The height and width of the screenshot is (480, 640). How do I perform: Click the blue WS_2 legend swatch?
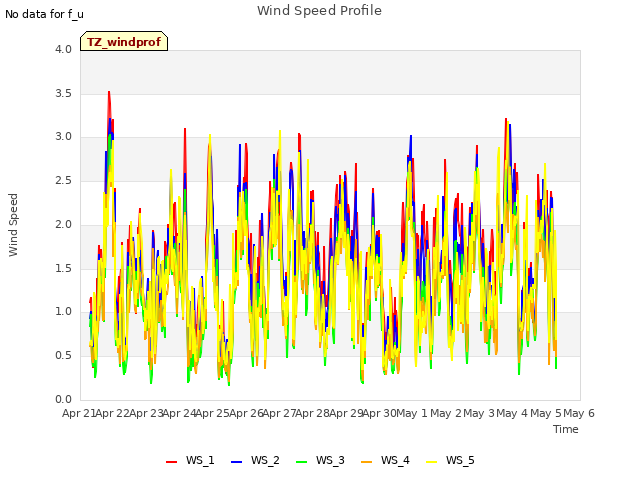[236, 462]
